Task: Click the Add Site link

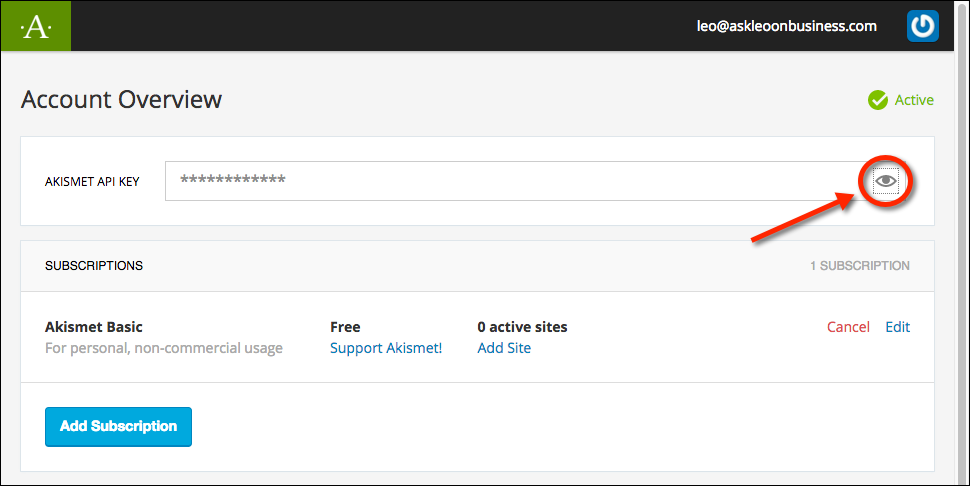Action: (504, 348)
